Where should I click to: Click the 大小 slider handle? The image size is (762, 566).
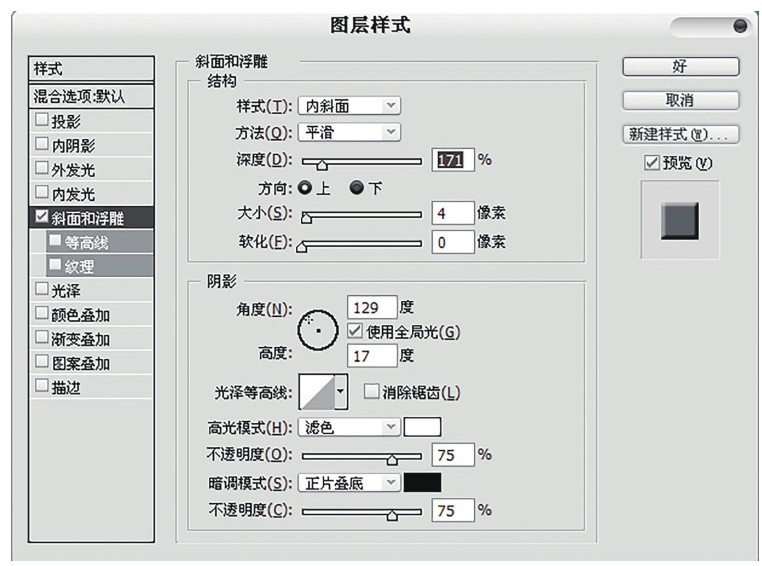coord(306,218)
